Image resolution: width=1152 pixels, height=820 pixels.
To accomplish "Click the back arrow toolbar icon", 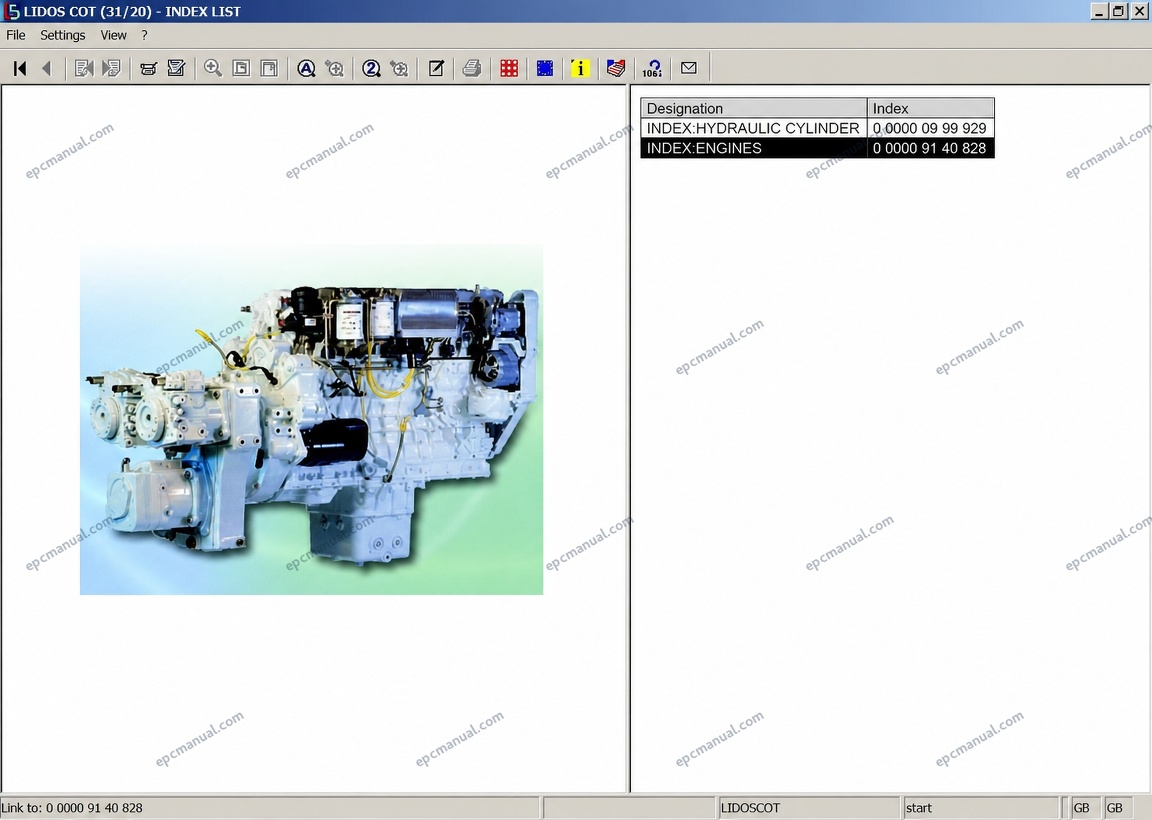I will point(47,68).
